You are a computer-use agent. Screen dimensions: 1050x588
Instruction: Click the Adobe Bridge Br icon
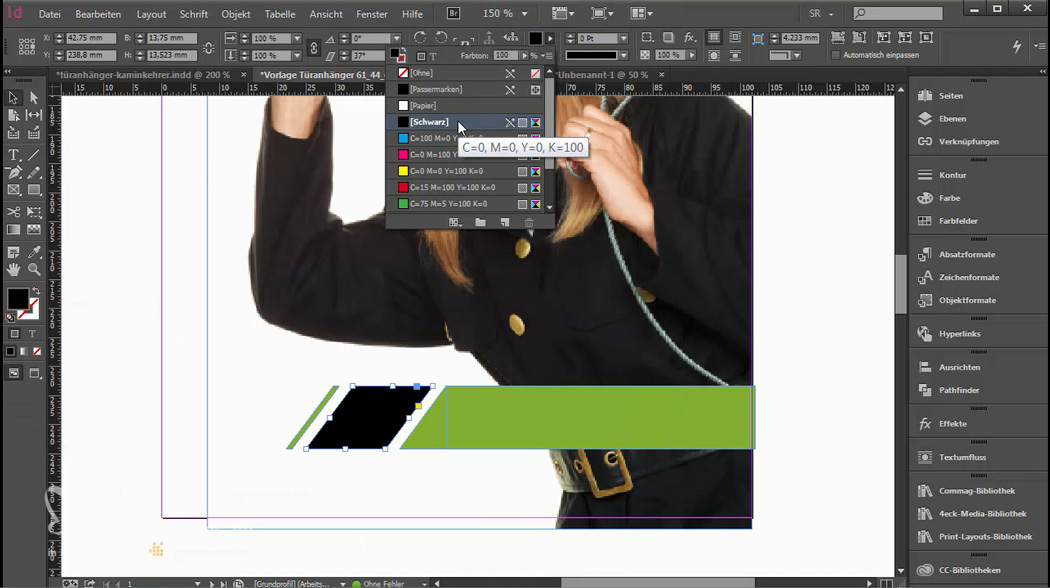(453, 13)
